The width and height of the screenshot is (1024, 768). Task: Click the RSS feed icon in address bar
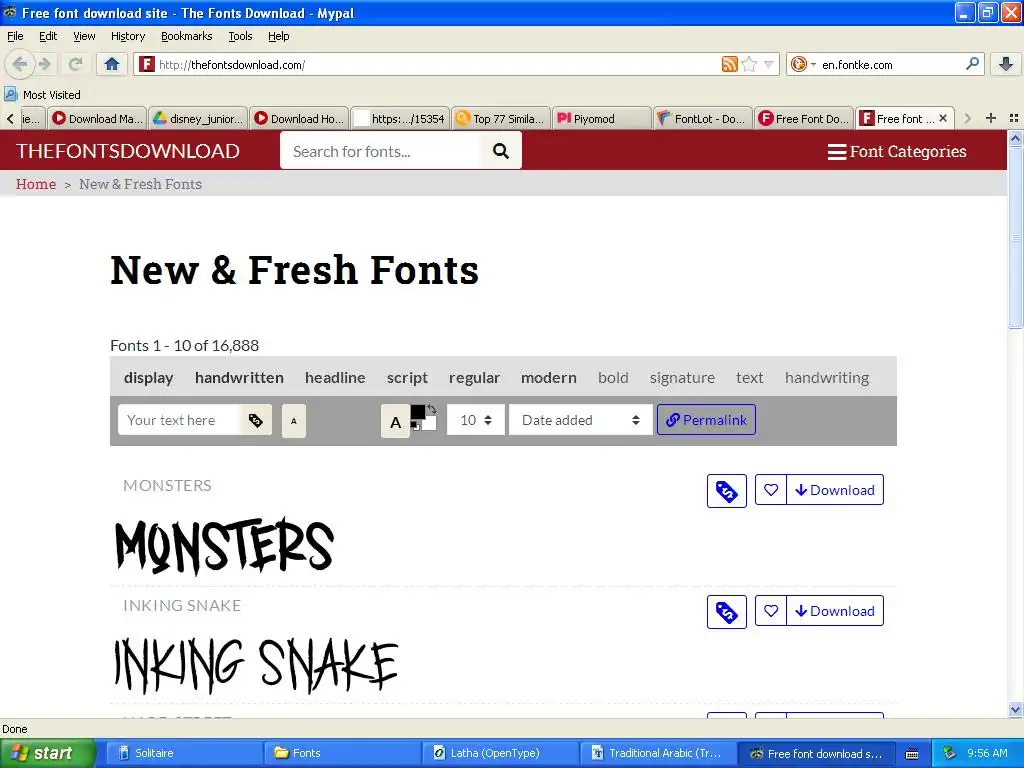click(729, 64)
